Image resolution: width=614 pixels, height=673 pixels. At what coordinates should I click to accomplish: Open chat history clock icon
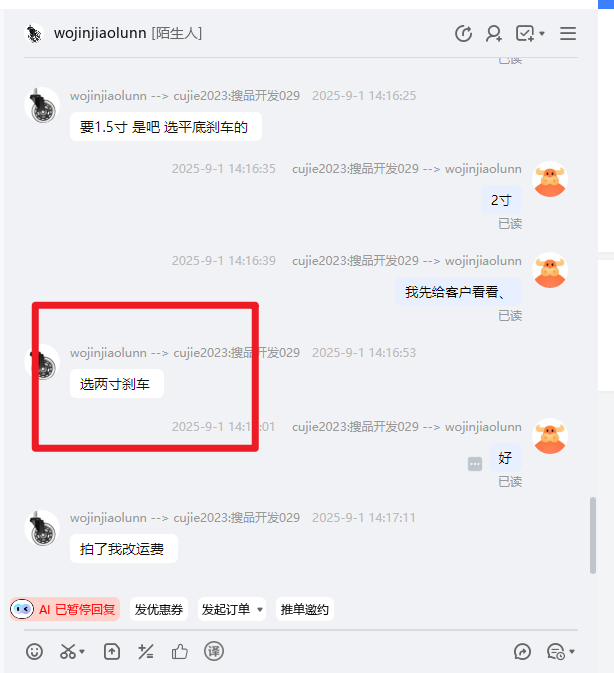[463, 33]
